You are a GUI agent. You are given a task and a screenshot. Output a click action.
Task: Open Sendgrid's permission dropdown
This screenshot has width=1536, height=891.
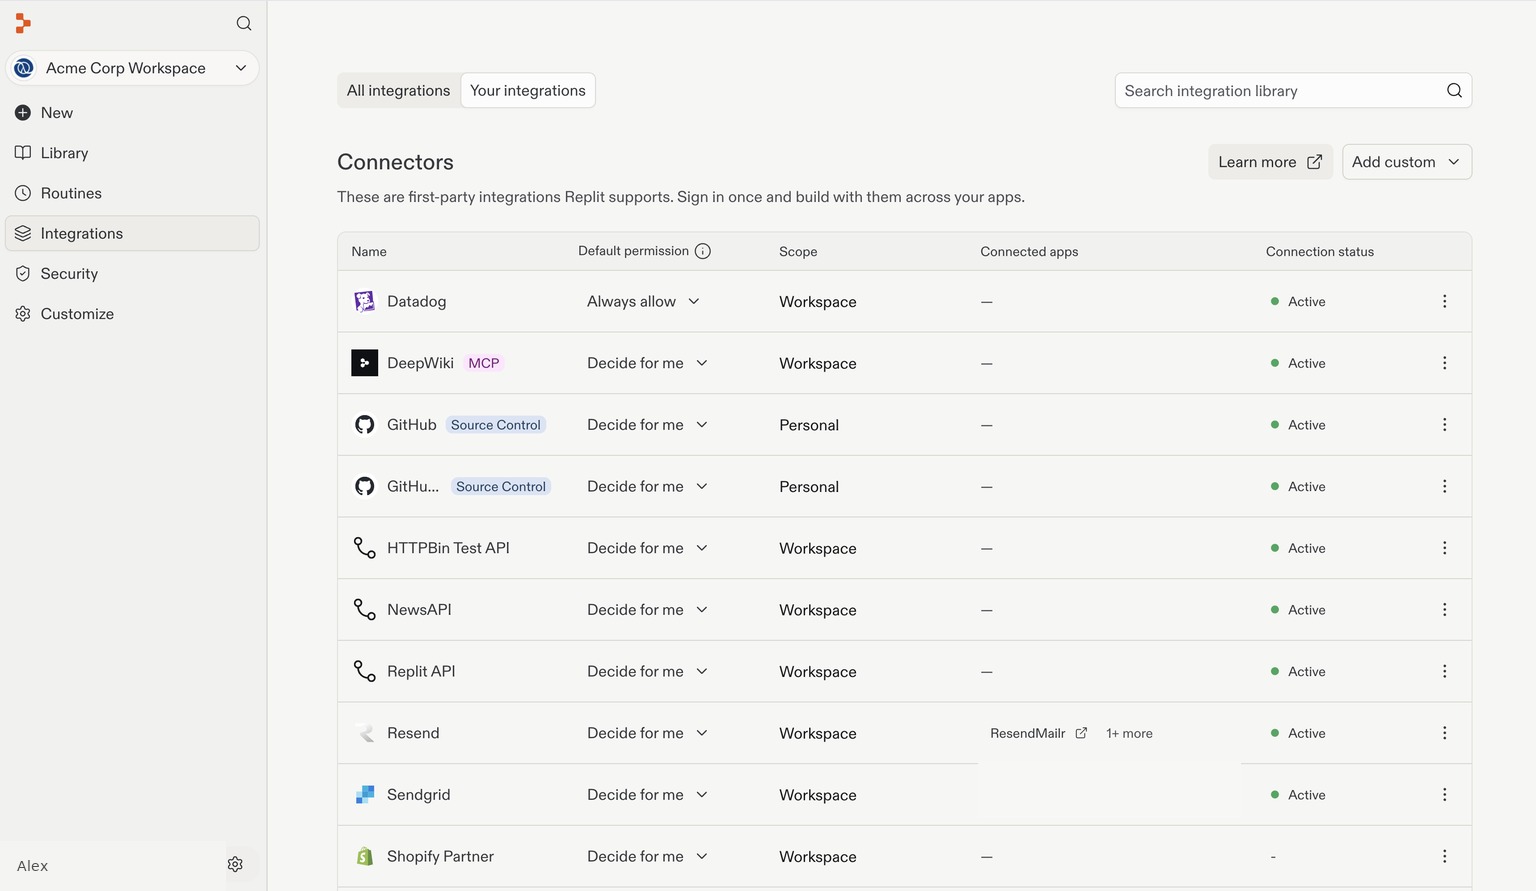coord(647,795)
